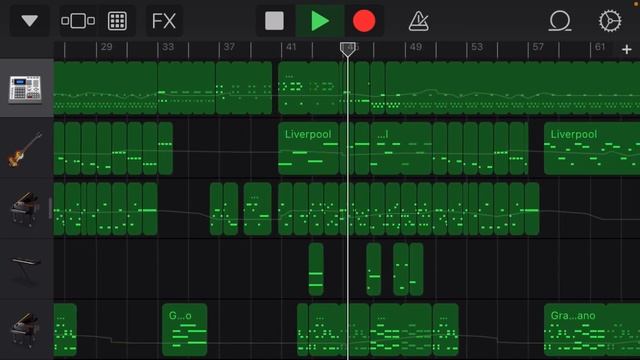Select the drum region starting at bar 41

(308, 88)
